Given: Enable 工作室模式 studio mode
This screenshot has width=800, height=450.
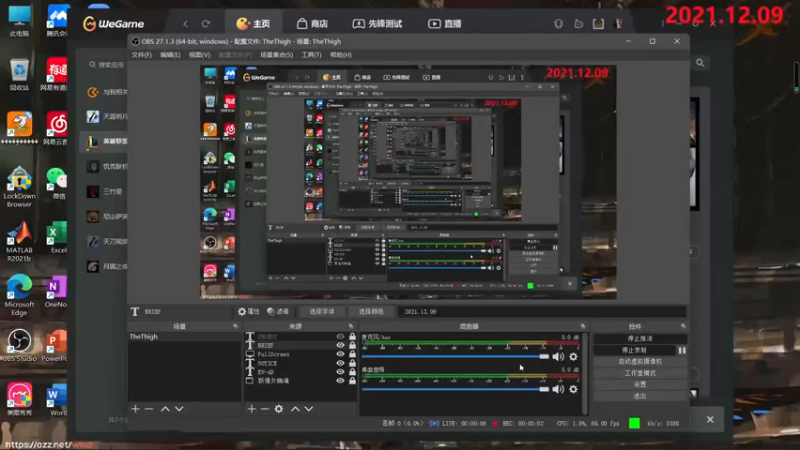Looking at the screenshot, I should (x=640, y=373).
